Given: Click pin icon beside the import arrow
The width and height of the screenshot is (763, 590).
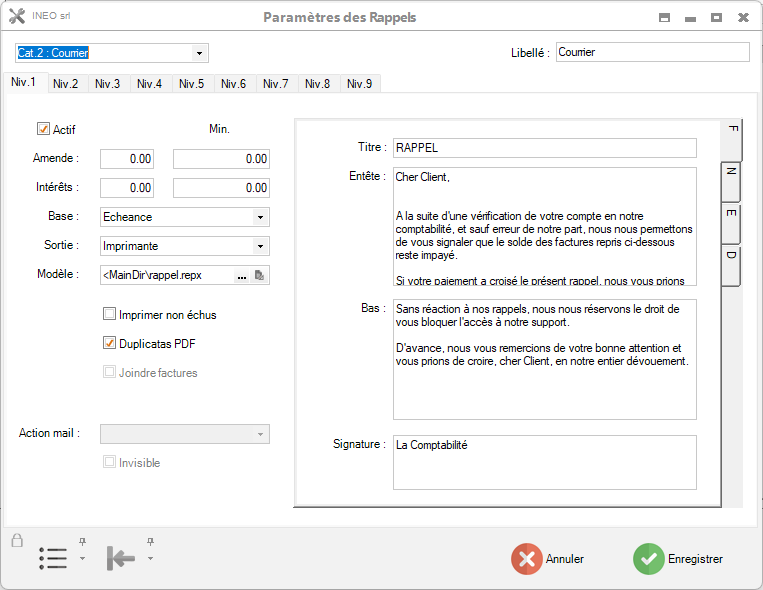Looking at the screenshot, I should (150, 541).
